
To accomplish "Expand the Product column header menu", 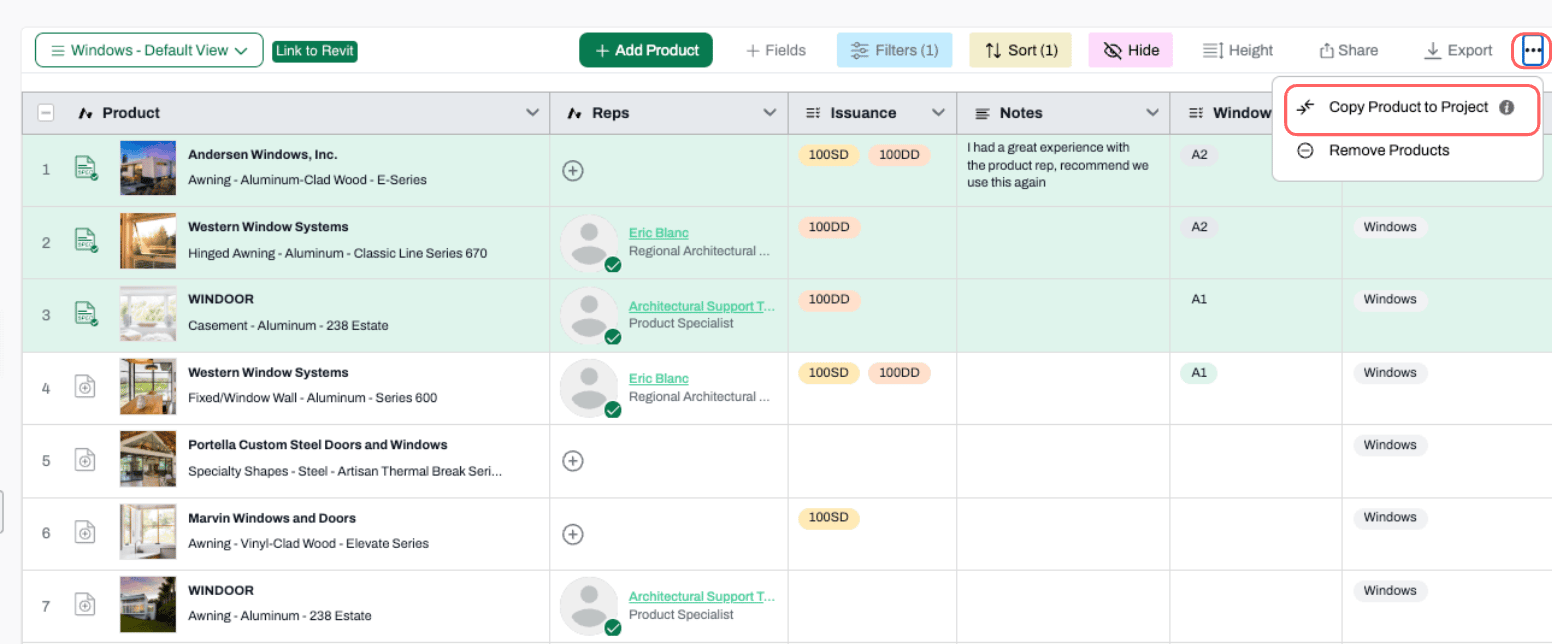I will tap(532, 113).
